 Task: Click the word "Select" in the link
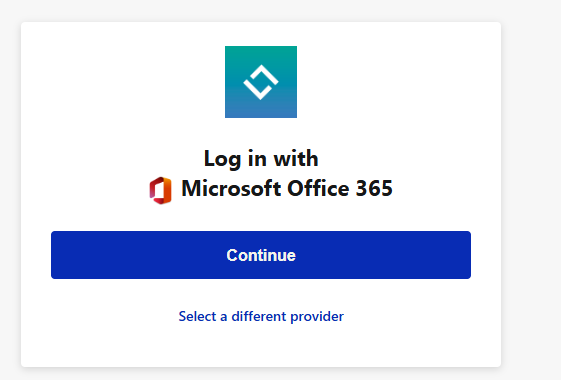[x=197, y=316]
